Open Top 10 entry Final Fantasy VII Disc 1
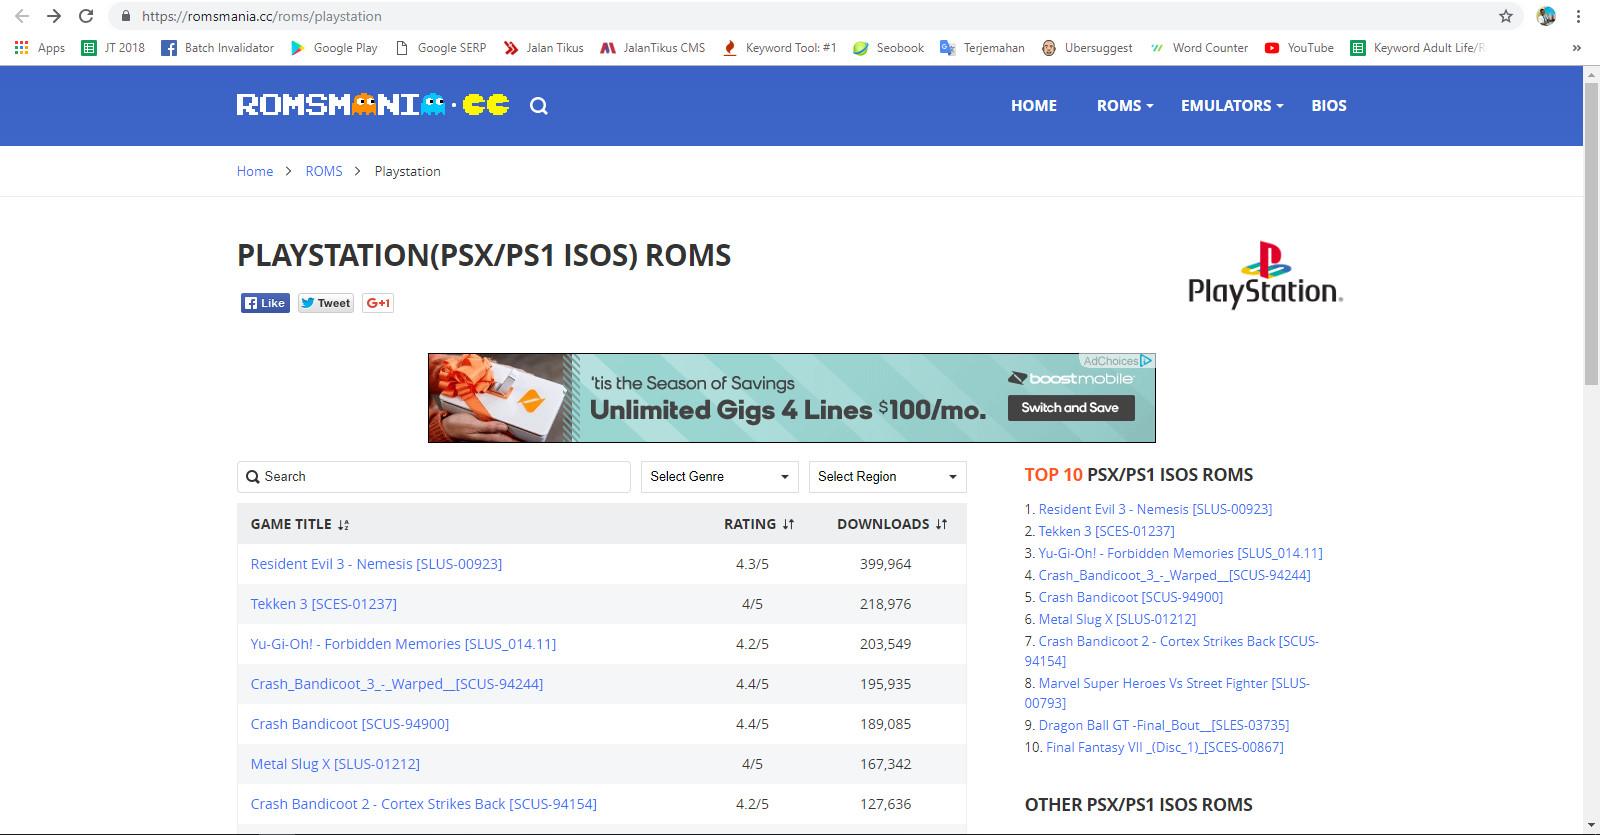 (1165, 747)
